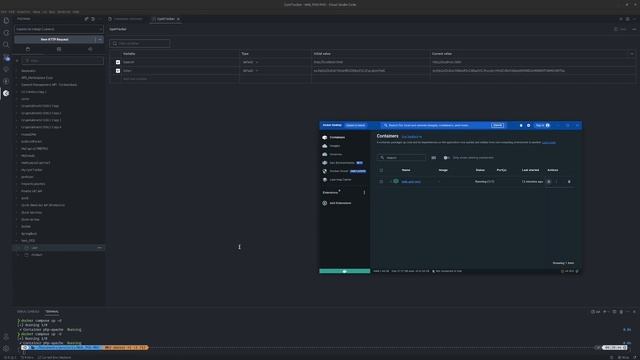
Task: Focus the Docker containers Search field
Action: [x=402, y=158]
